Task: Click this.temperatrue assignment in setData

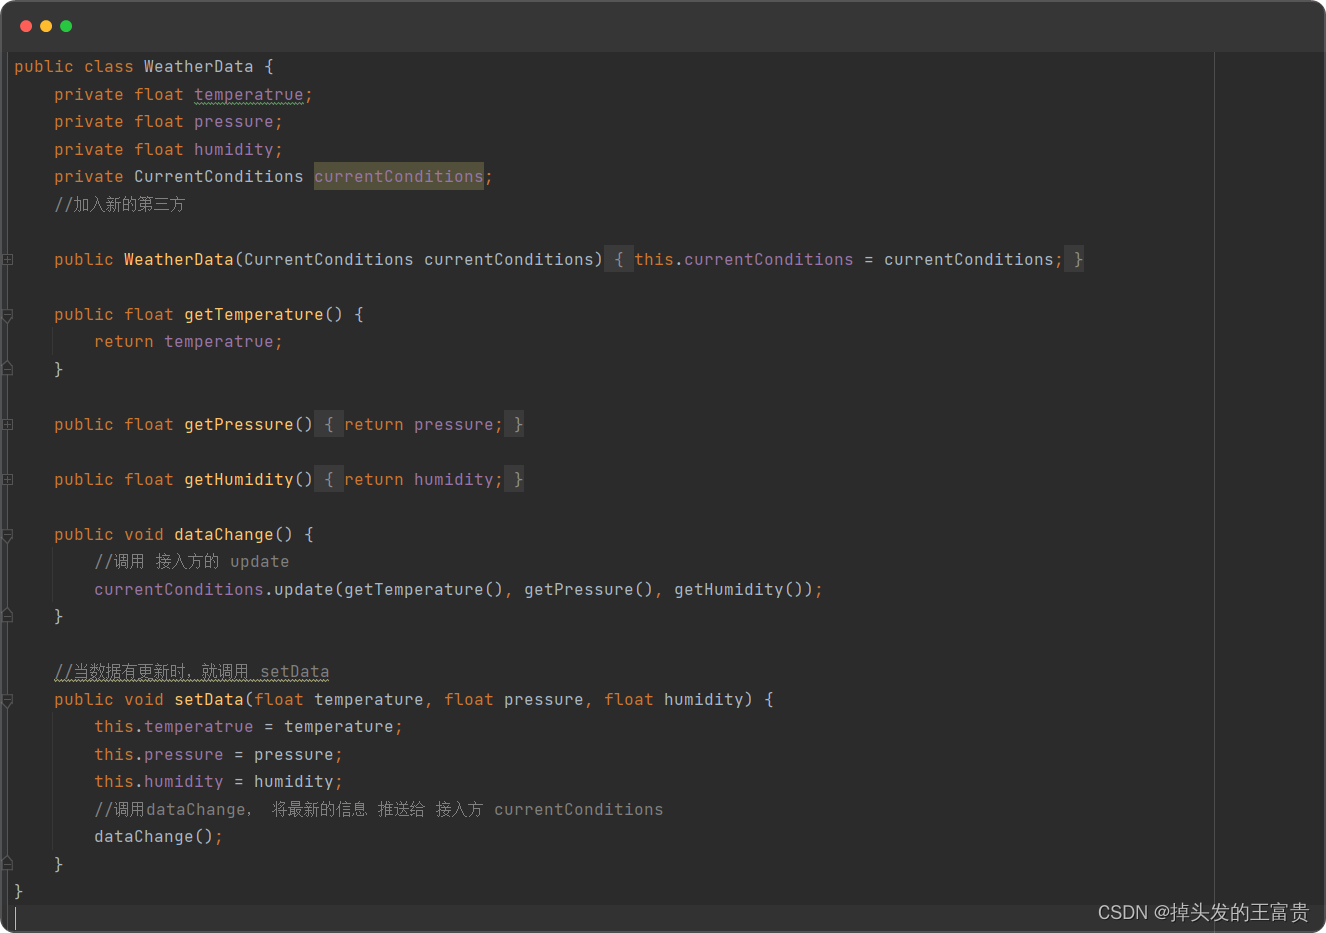Action: (249, 727)
